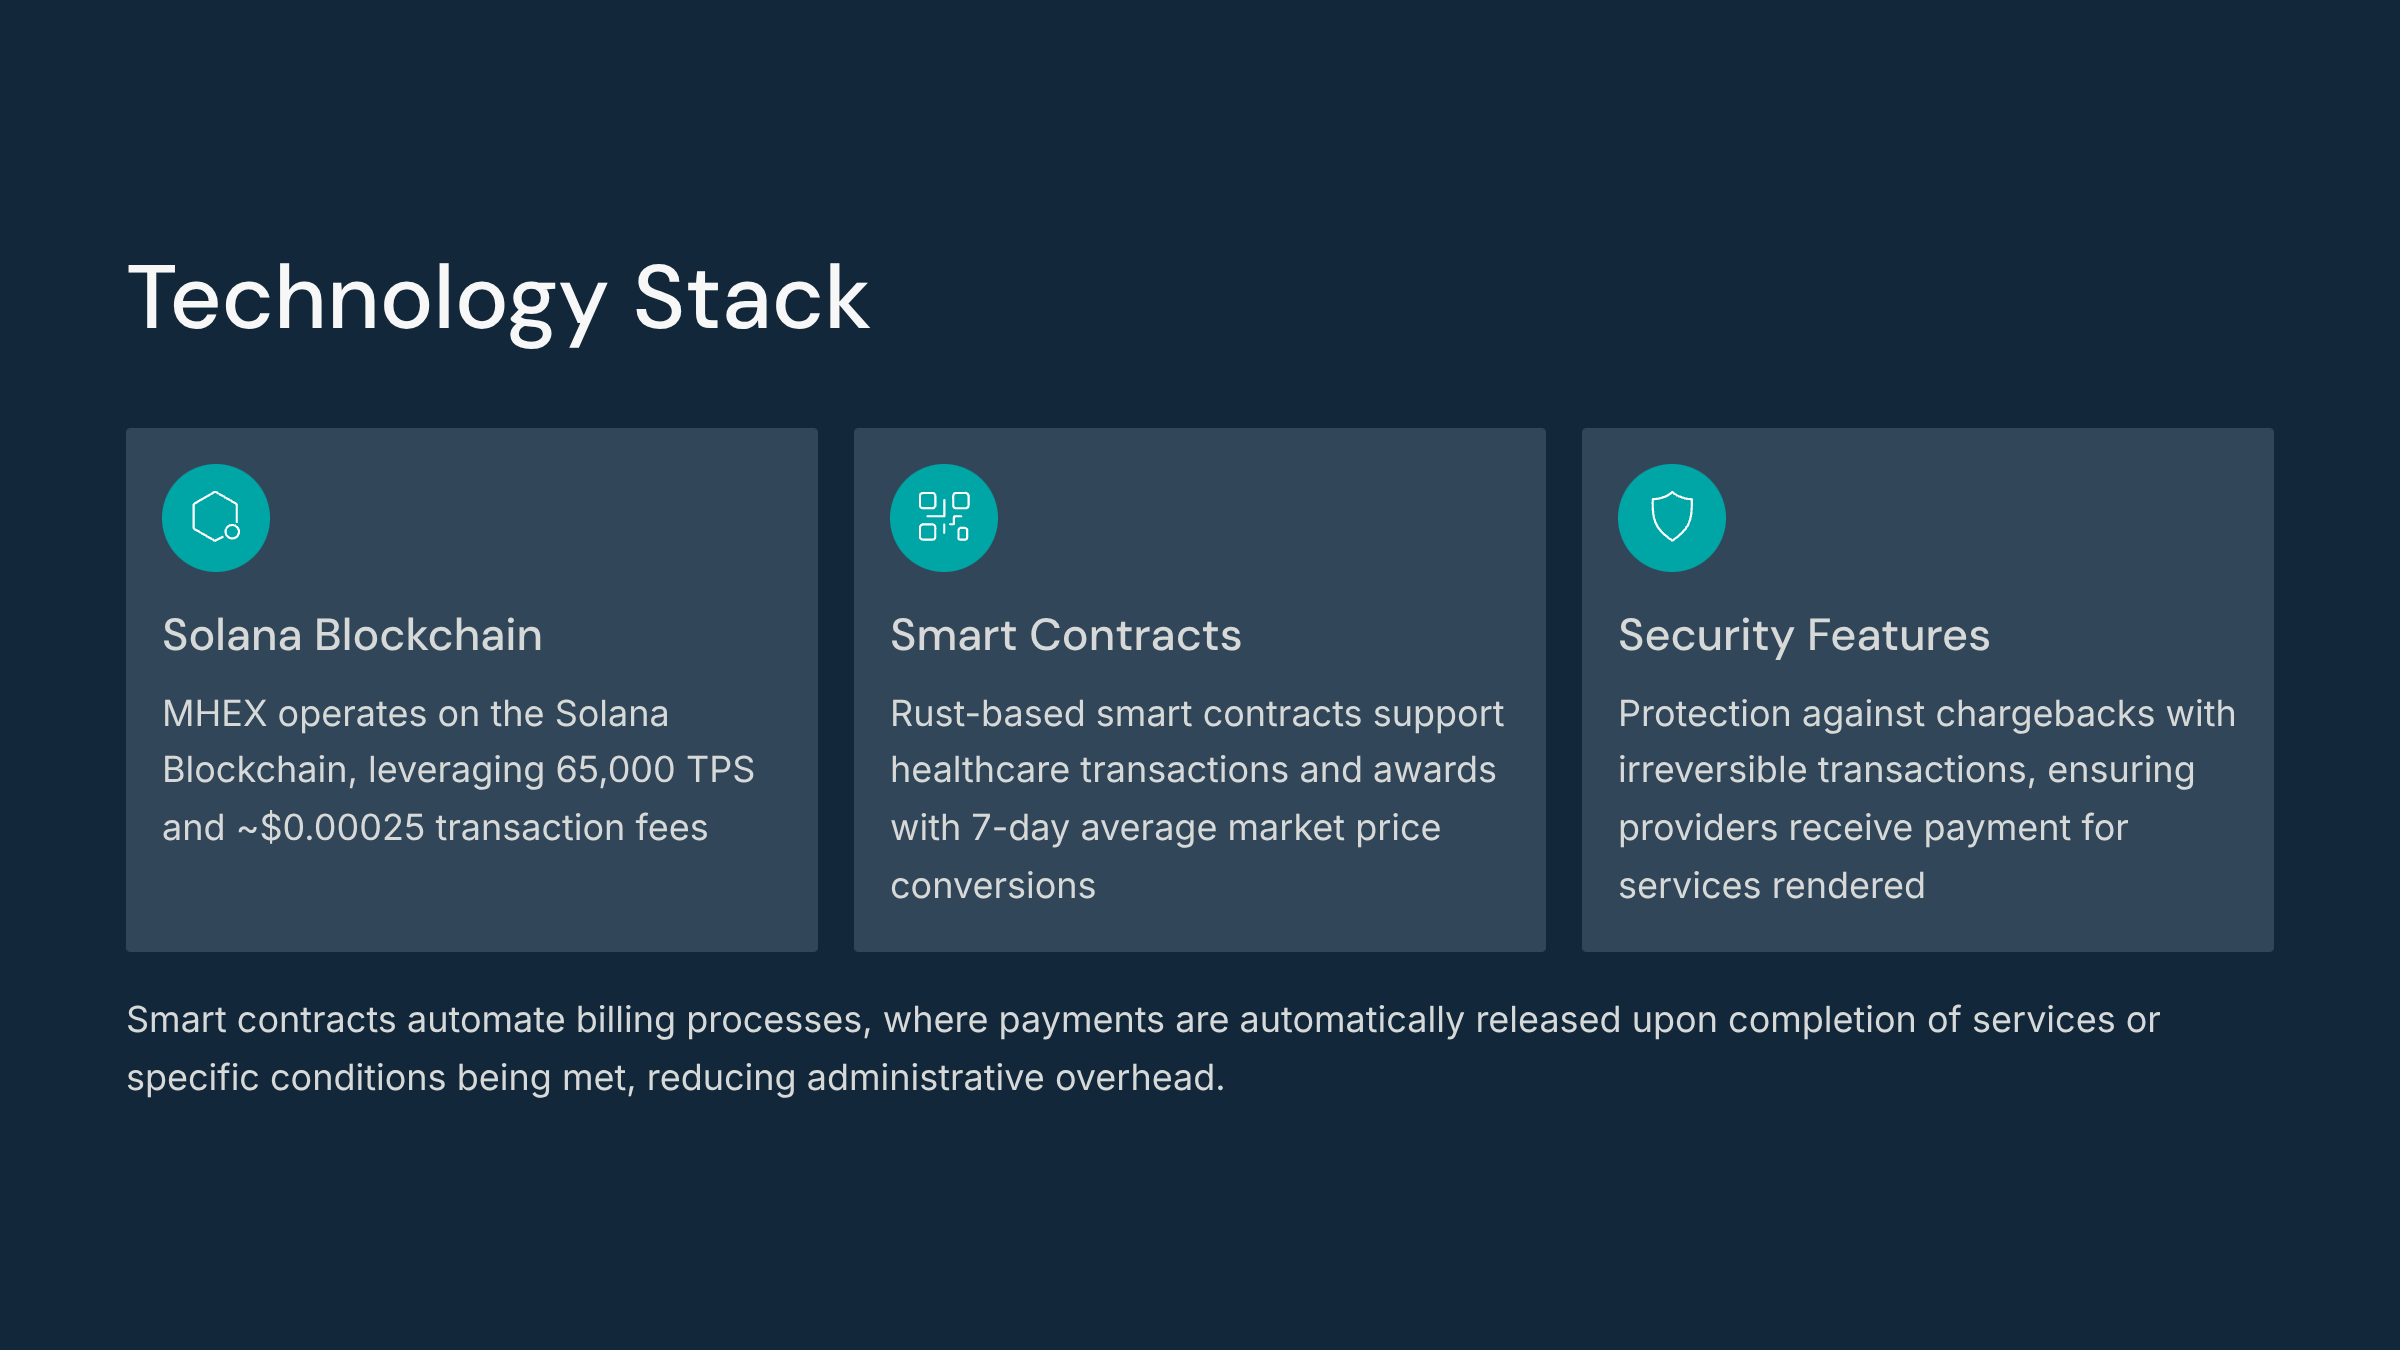Viewport: 2400px width, 1350px height.
Task: Select the Security Features card heading
Action: coord(1804,637)
